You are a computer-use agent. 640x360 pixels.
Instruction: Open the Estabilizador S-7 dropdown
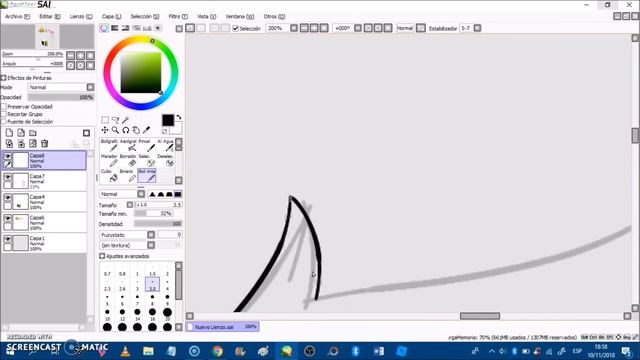pyautogui.click(x=477, y=28)
